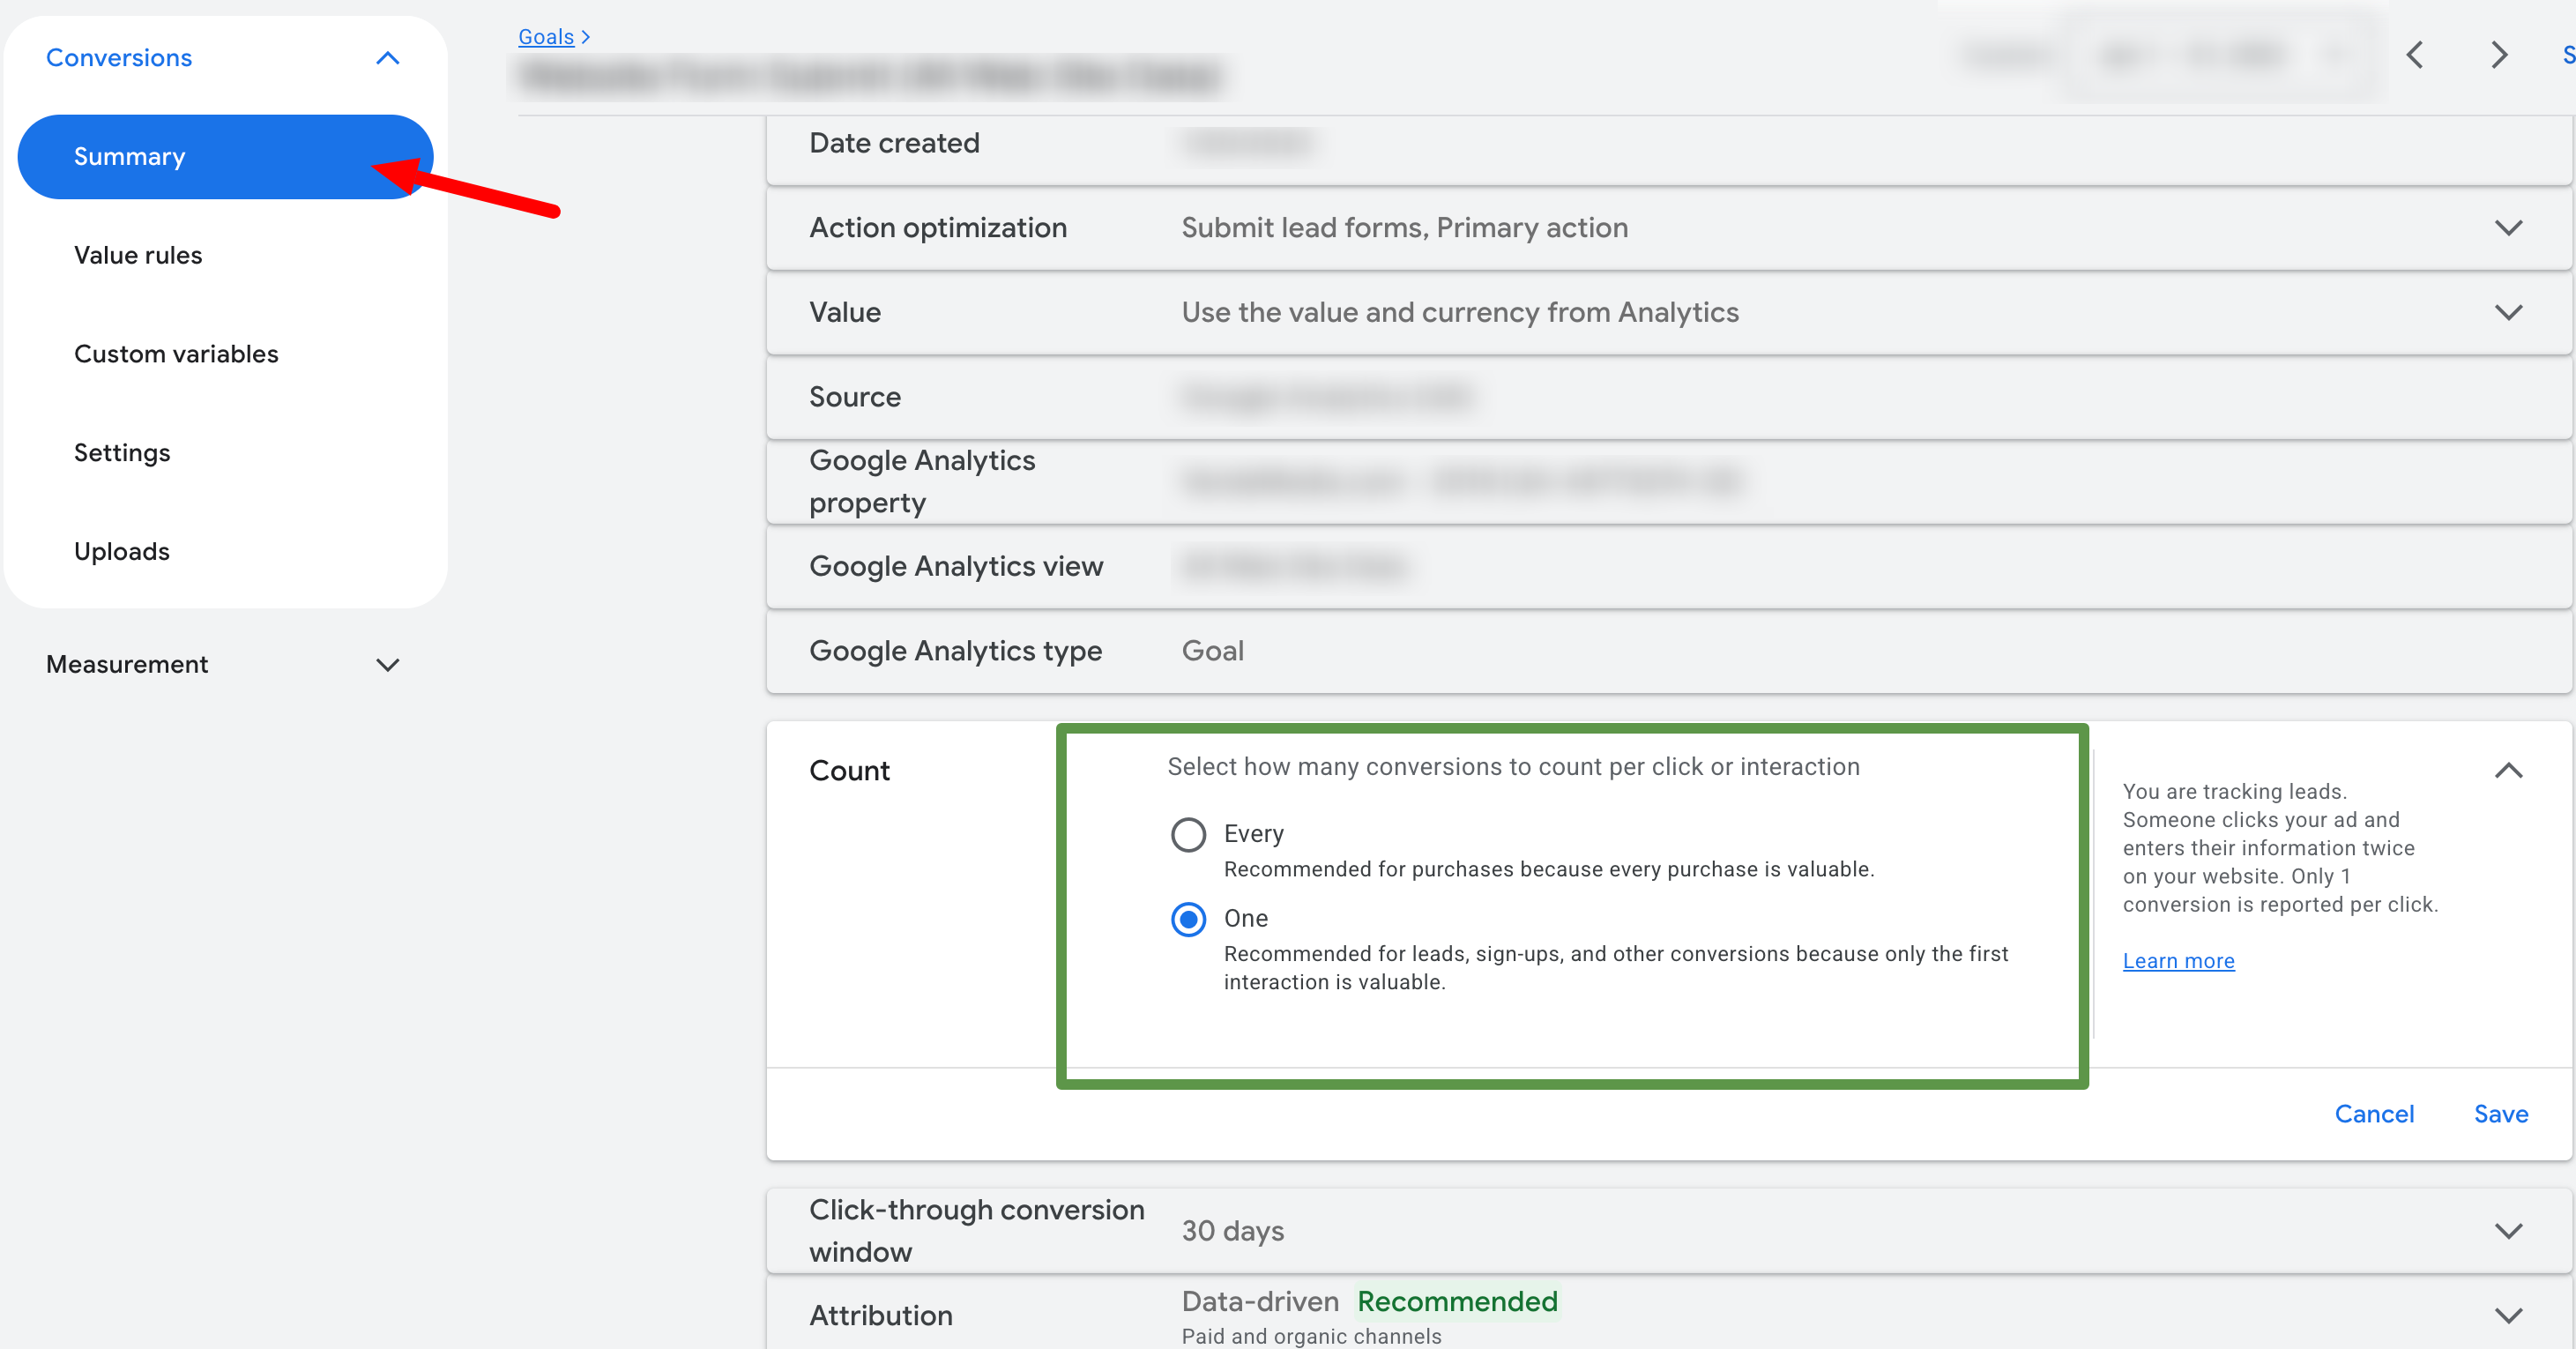The width and height of the screenshot is (2576, 1349).
Task: Click the previous date range arrow
Action: pos(2415,55)
